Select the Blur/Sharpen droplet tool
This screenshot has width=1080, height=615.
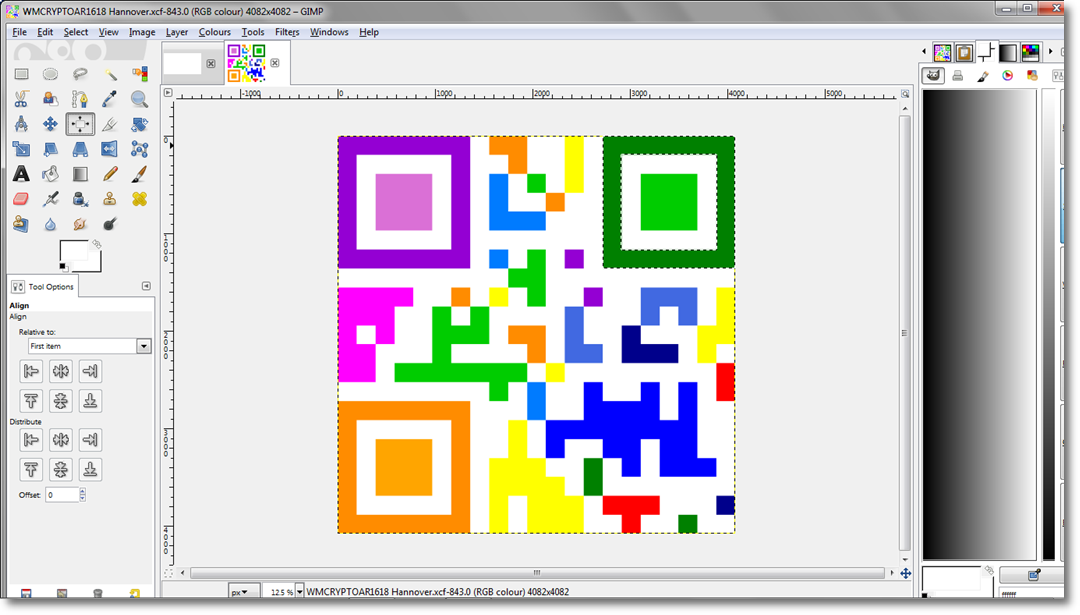click(50, 224)
